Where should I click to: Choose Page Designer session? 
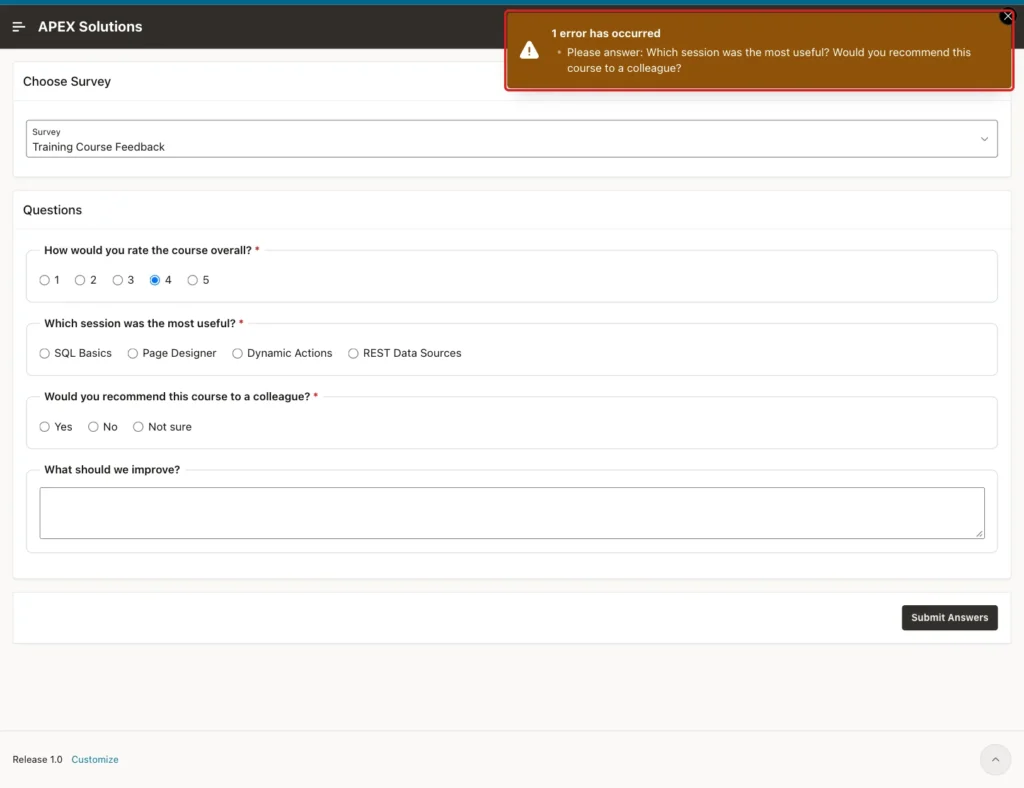[x=133, y=353]
